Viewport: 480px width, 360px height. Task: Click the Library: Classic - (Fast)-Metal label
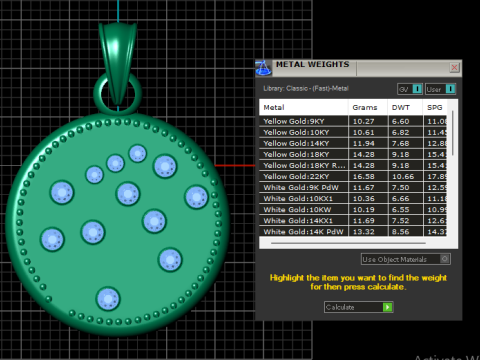pos(306,88)
